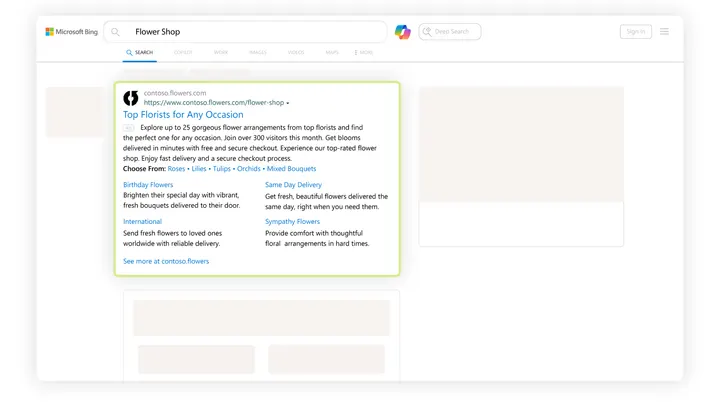
Task: Click the Microsoft Bing logo
Action: point(72,32)
